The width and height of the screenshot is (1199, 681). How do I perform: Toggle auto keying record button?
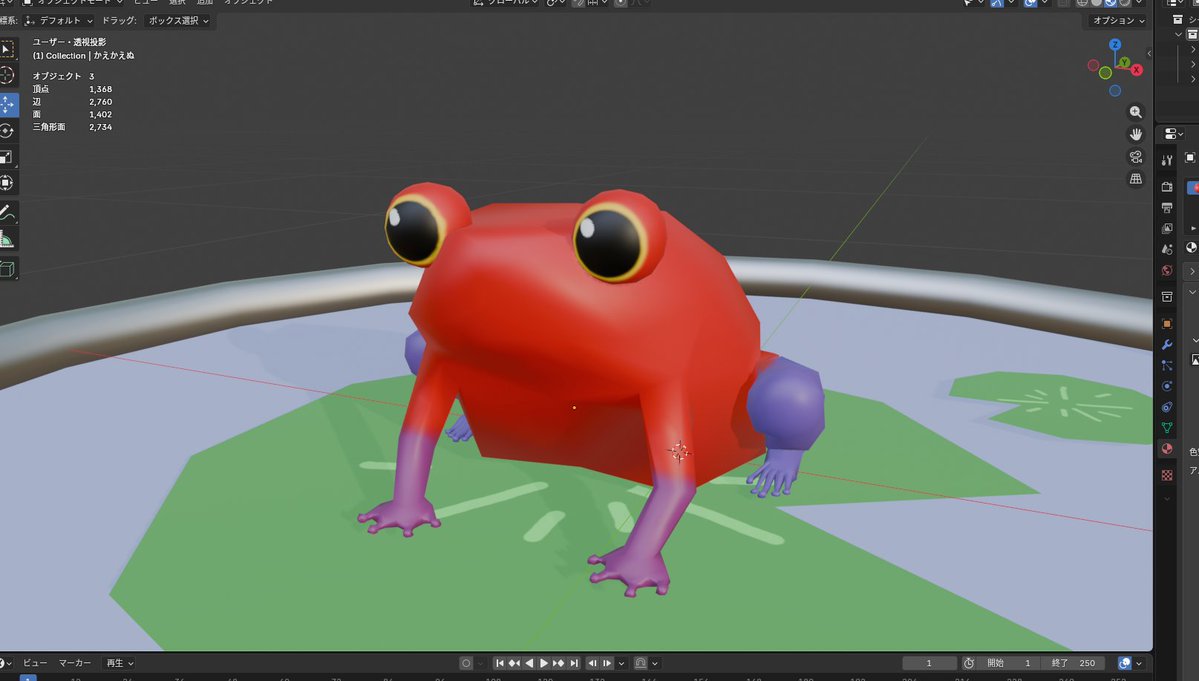tap(466, 663)
